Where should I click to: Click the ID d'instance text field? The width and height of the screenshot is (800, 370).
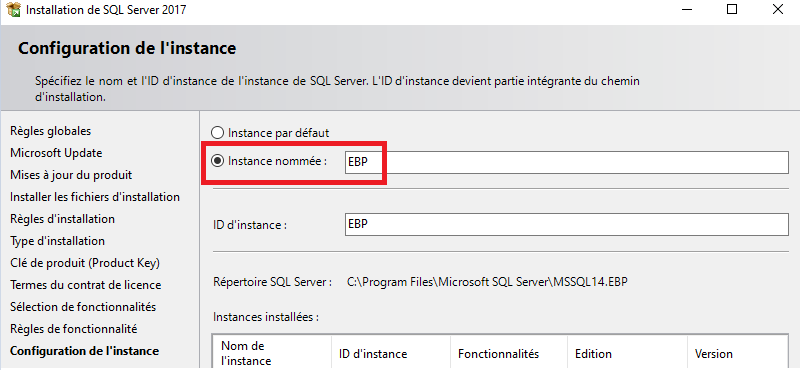[566, 224]
